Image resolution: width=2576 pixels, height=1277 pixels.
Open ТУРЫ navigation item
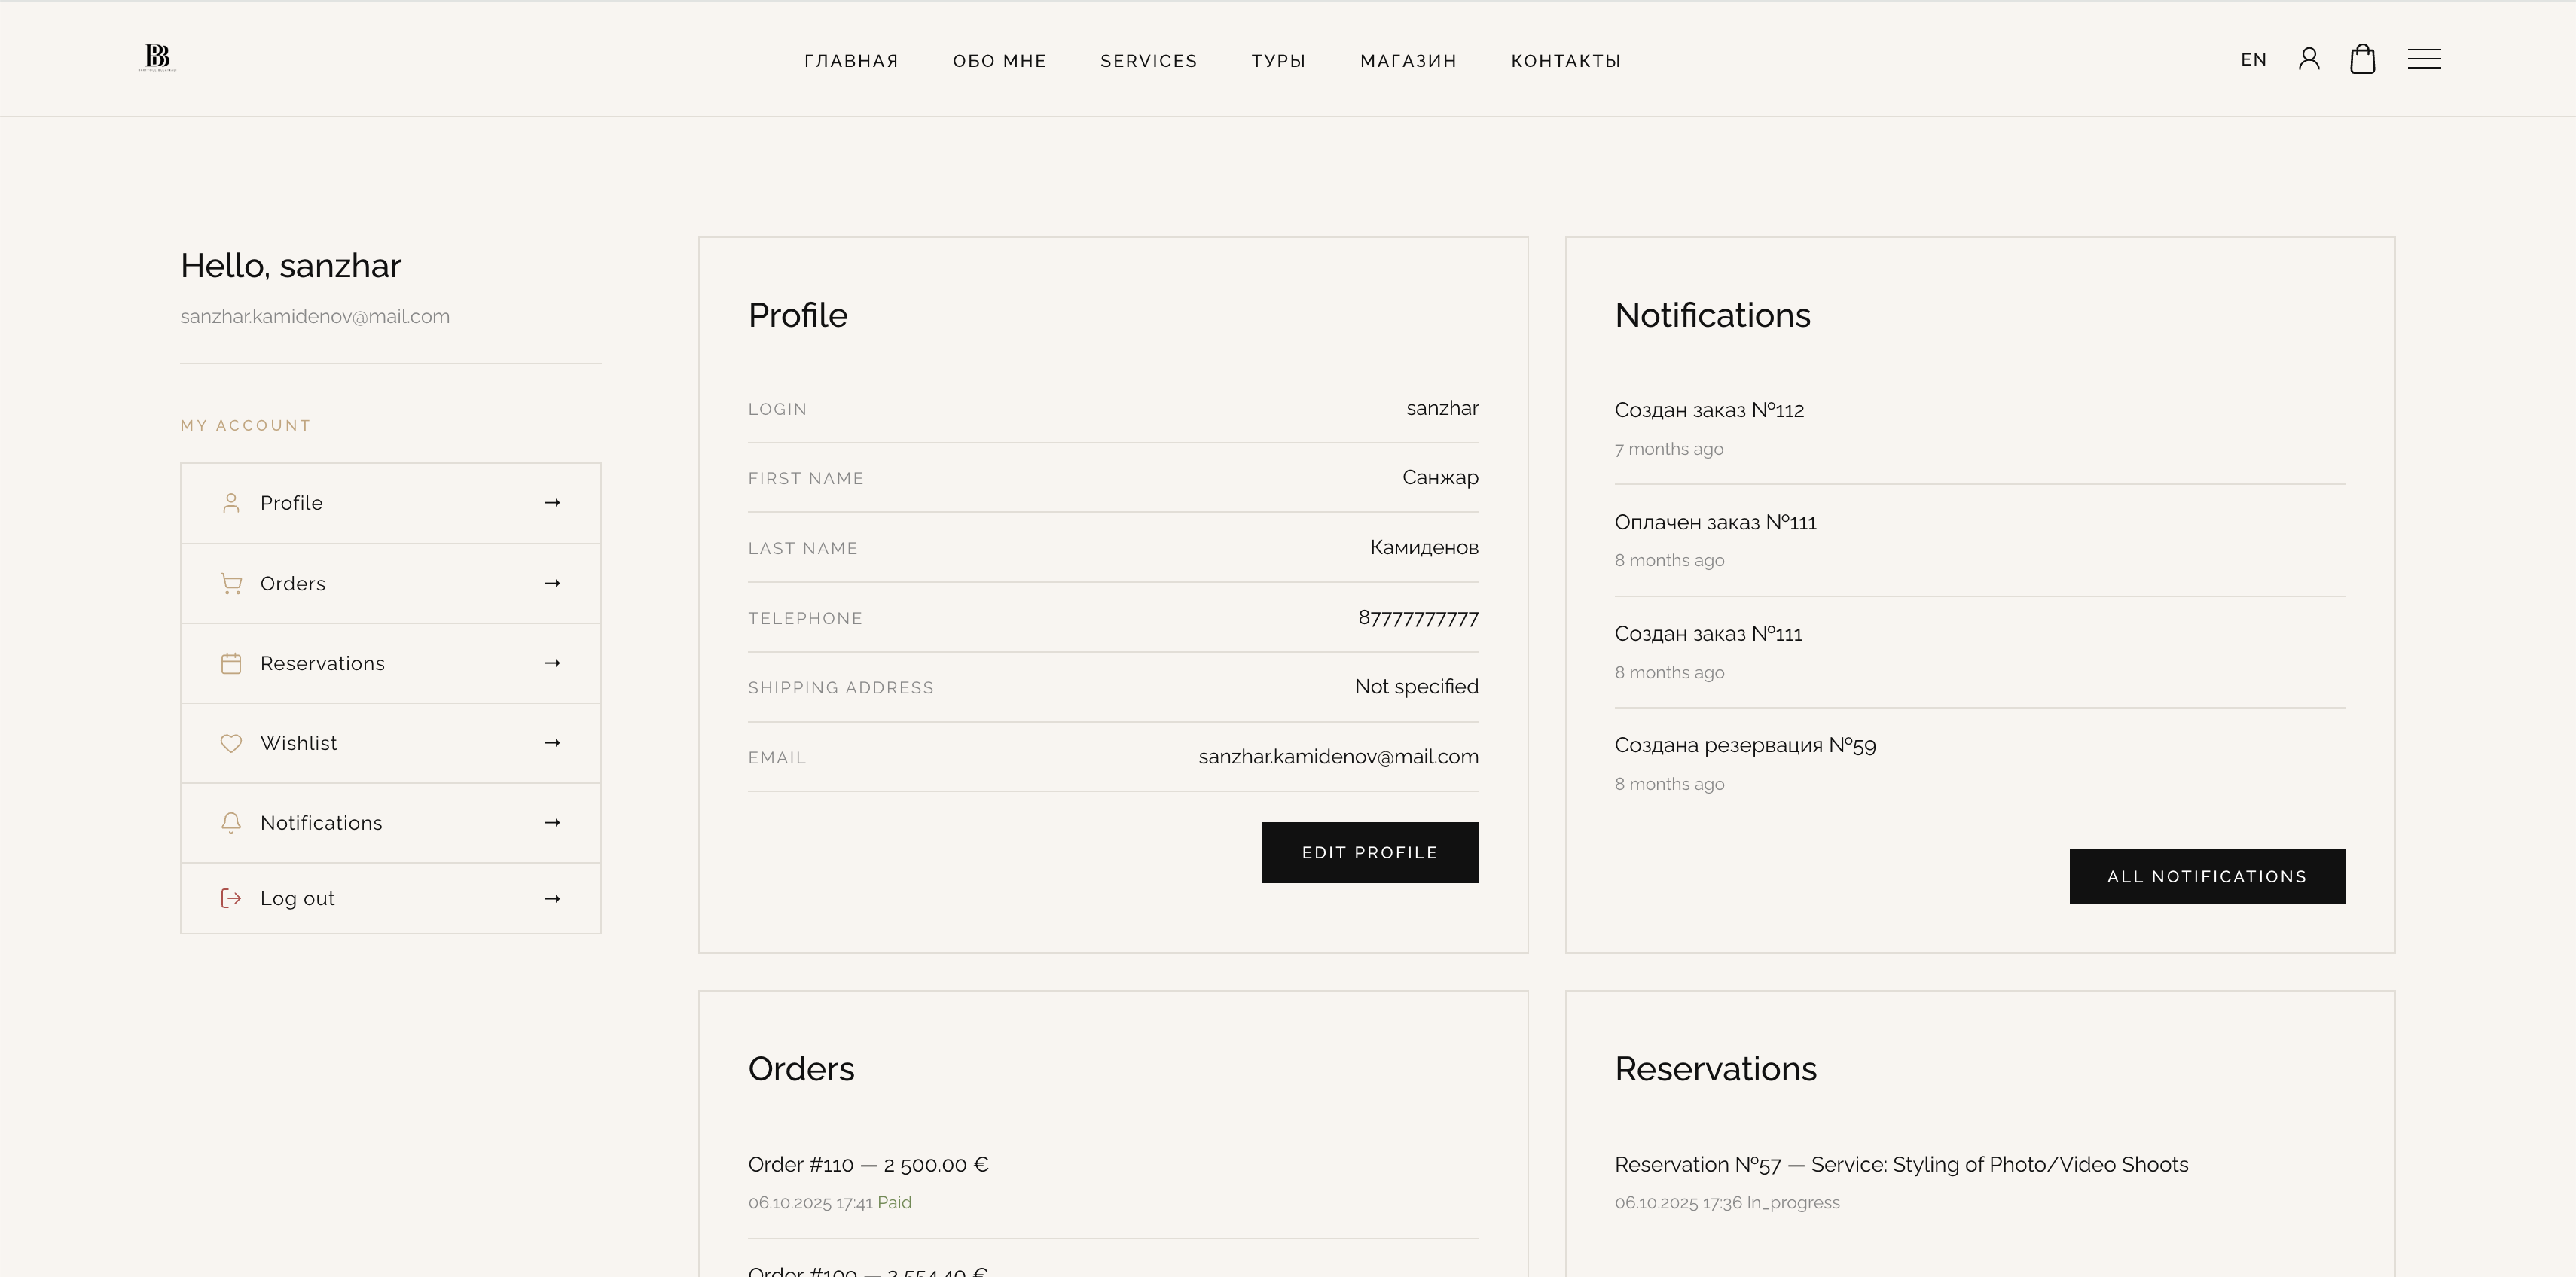point(1278,61)
